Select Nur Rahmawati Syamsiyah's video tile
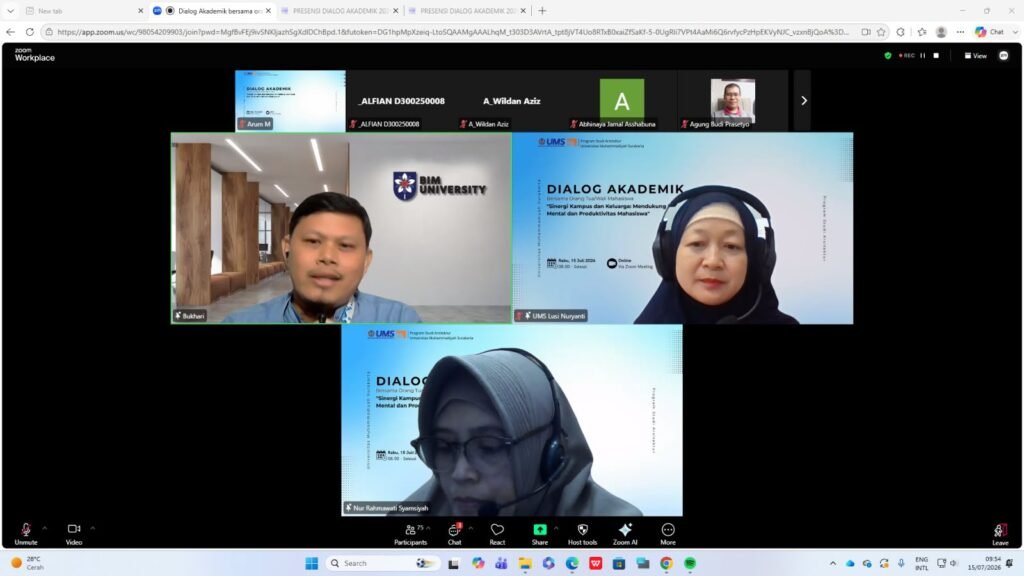1024x576 pixels. [x=512, y=420]
